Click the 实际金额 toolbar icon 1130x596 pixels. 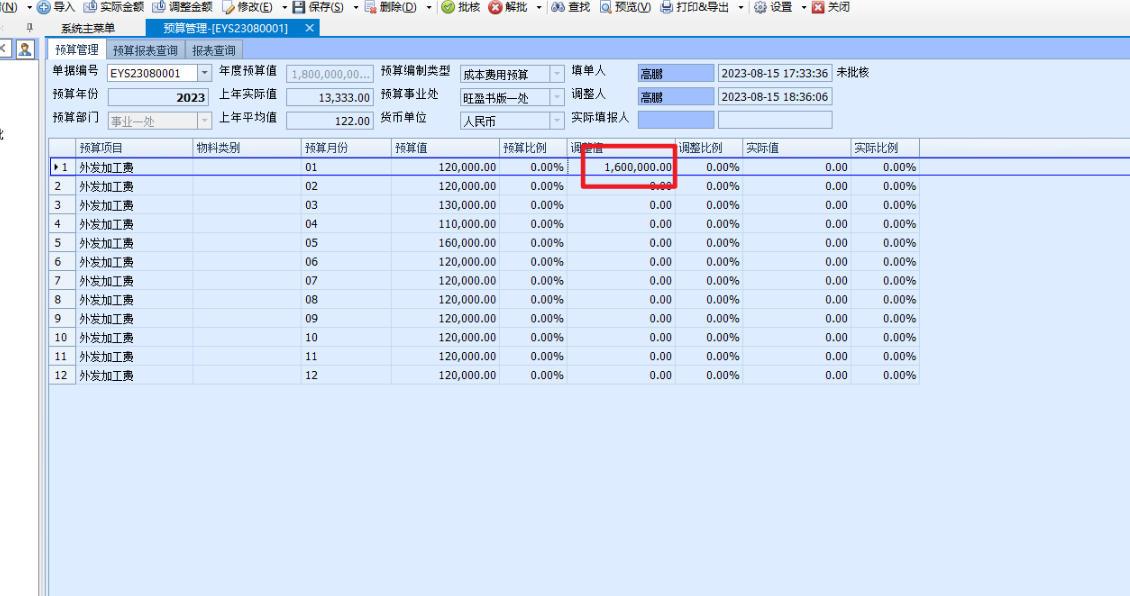pos(90,7)
